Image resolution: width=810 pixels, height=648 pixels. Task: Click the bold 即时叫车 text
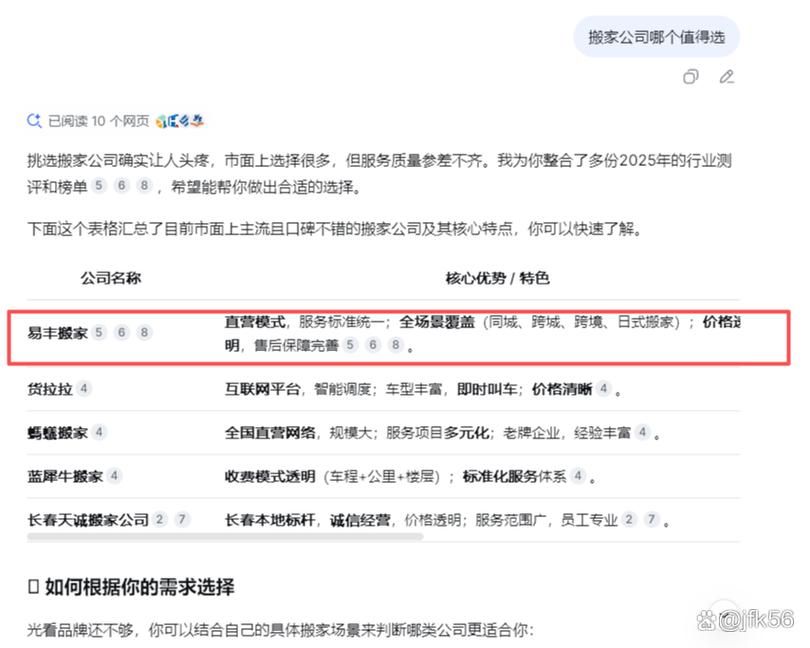(487, 389)
